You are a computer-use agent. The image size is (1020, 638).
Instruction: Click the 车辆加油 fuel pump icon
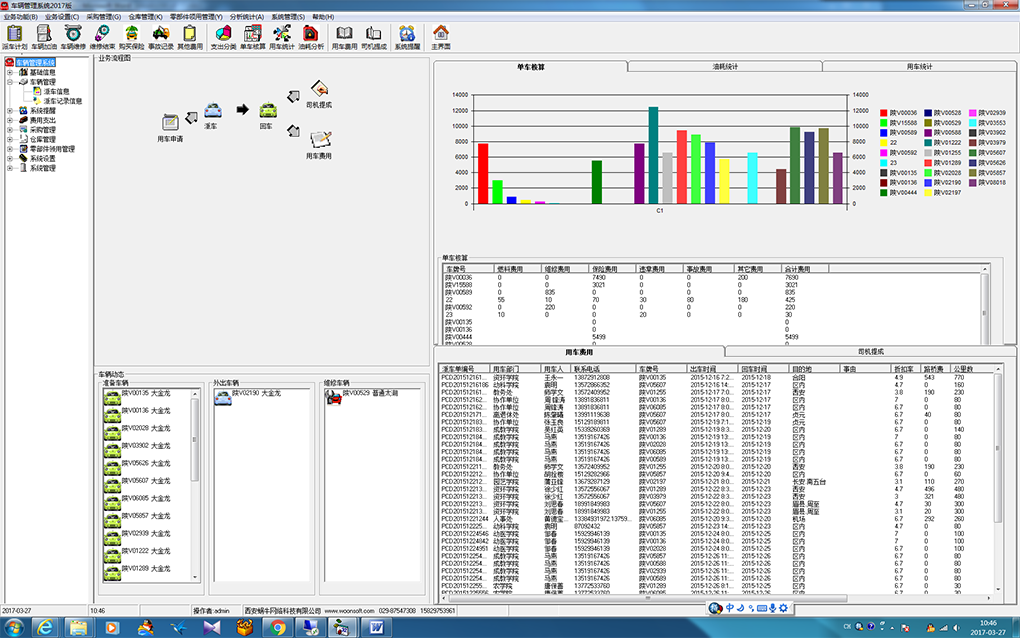(44, 34)
